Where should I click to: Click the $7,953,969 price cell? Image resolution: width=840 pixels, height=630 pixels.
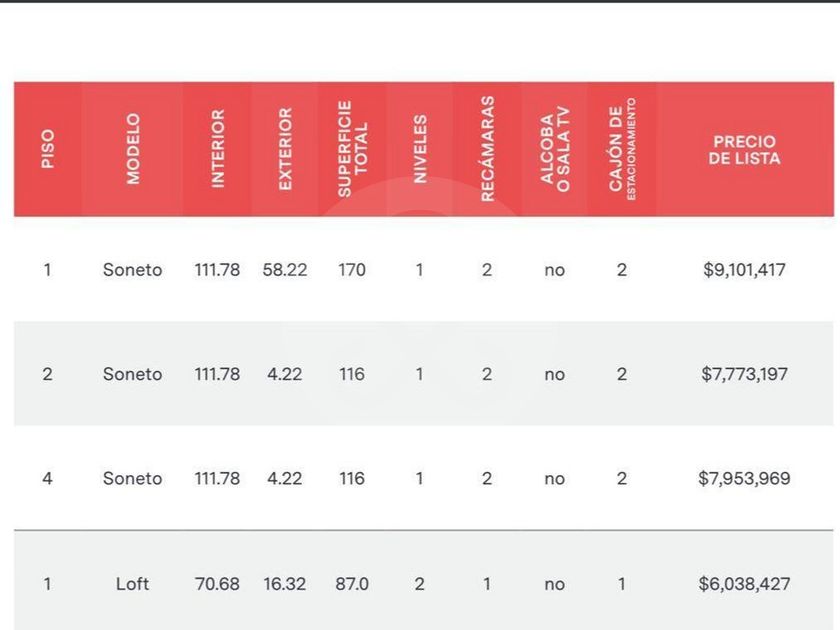click(744, 478)
